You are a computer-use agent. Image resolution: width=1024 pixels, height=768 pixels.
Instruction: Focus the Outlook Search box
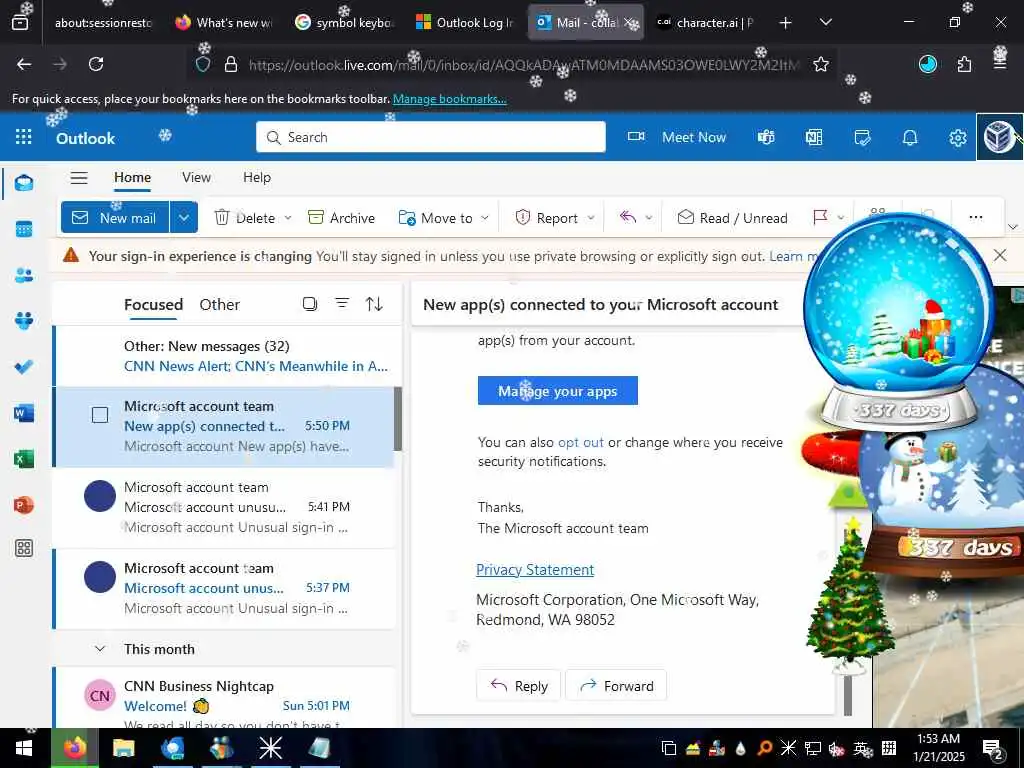(x=431, y=137)
